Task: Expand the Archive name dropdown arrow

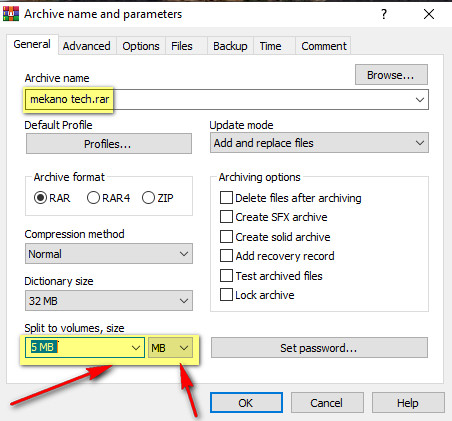Action: 420,99
